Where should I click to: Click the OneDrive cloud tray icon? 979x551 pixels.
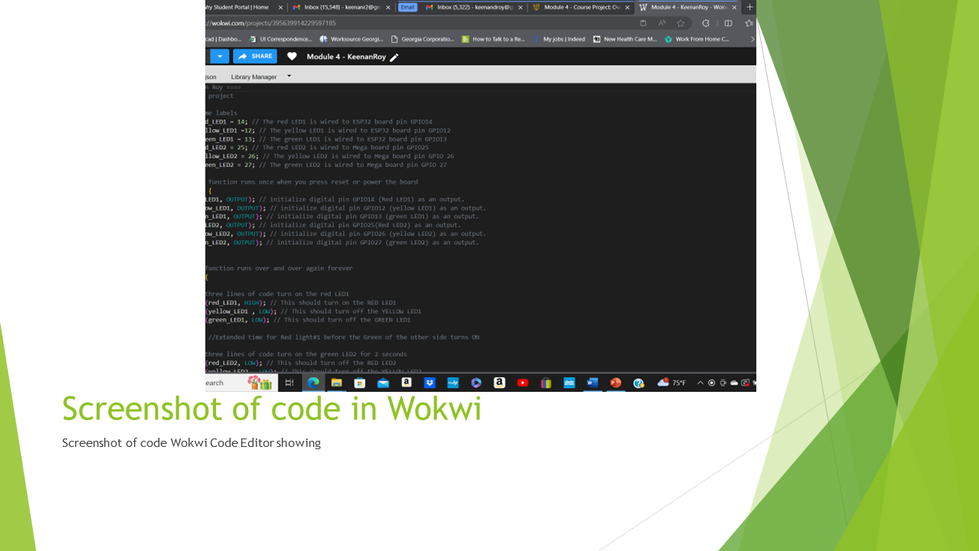(734, 383)
